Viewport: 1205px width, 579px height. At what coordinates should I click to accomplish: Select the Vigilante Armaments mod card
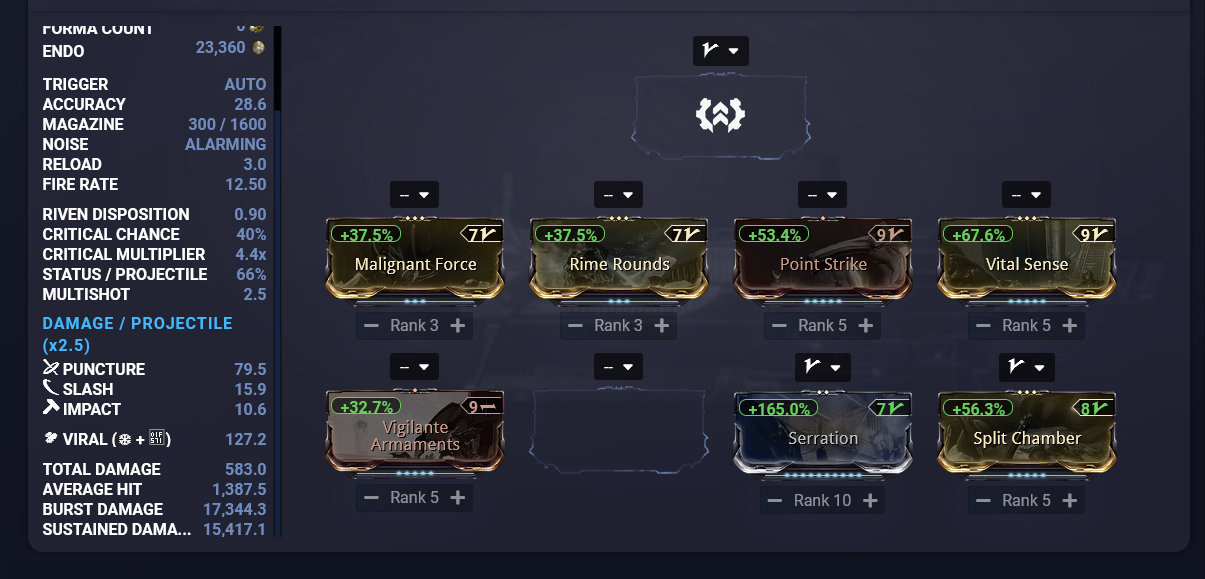tap(415, 431)
